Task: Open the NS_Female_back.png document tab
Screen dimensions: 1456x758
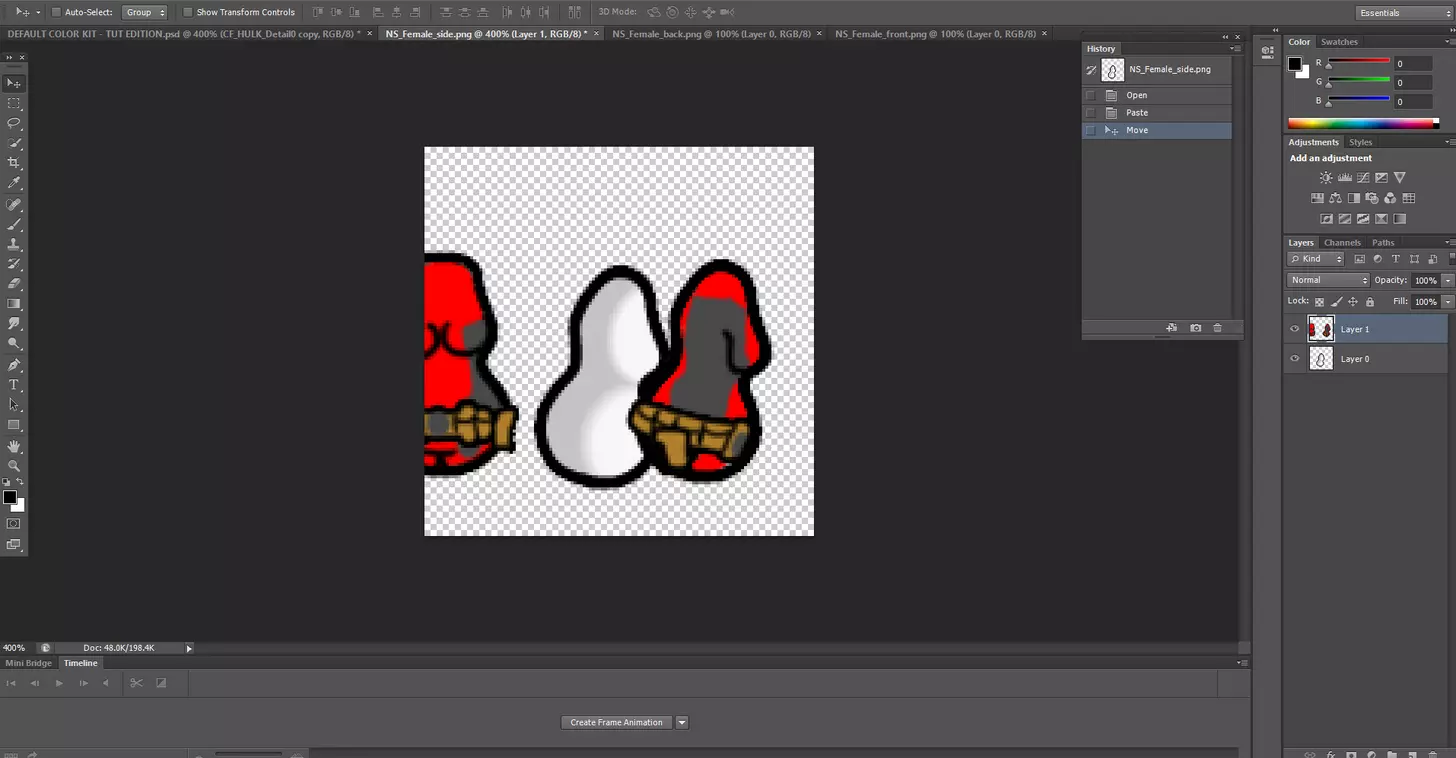Action: (710, 33)
